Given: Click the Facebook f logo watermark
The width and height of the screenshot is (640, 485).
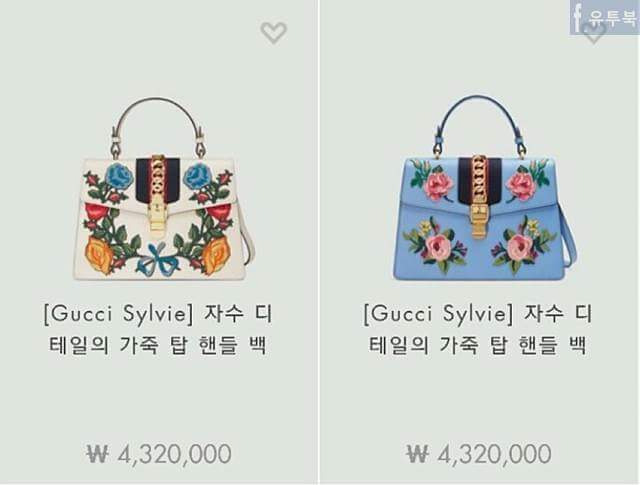Looking at the screenshot, I should point(577,16).
